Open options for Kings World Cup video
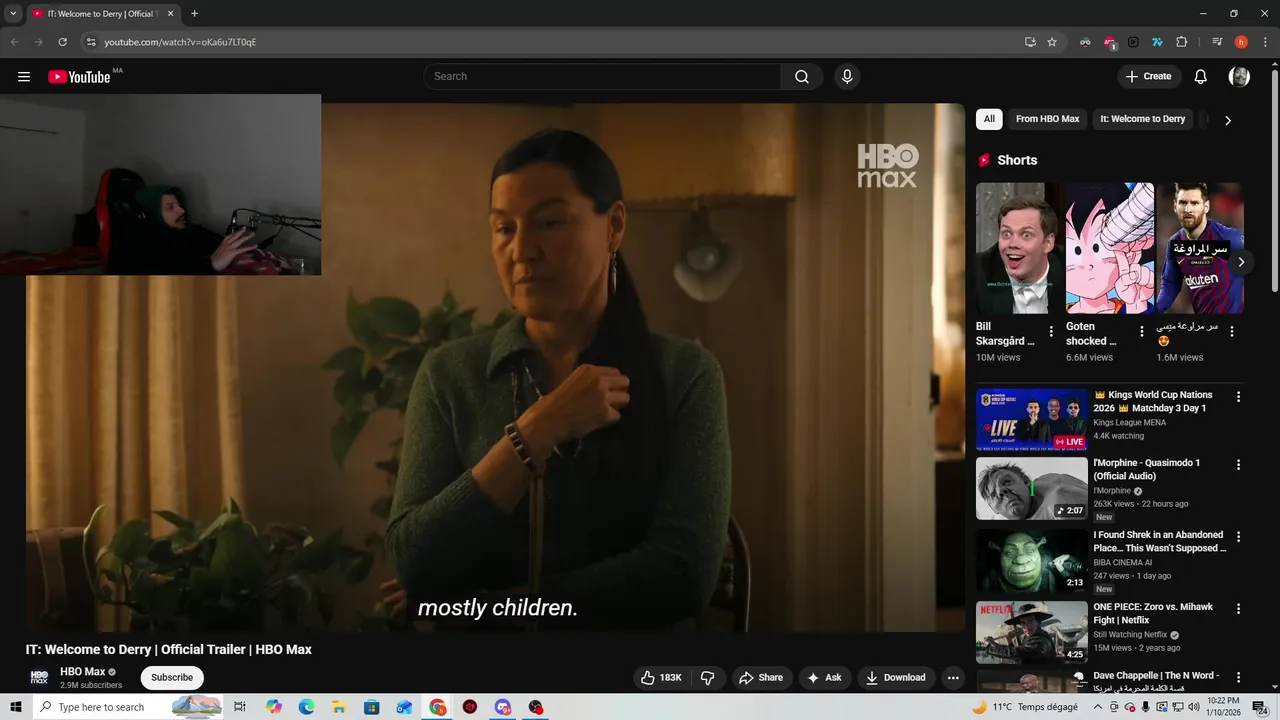 point(1238,397)
